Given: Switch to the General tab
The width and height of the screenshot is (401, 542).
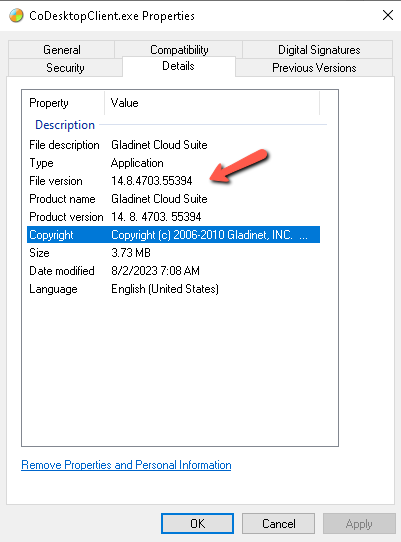Looking at the screenshot, I should point(62,50).
